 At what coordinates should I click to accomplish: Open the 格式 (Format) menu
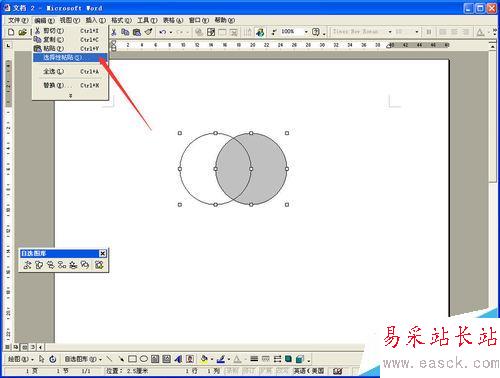[121, 20]
